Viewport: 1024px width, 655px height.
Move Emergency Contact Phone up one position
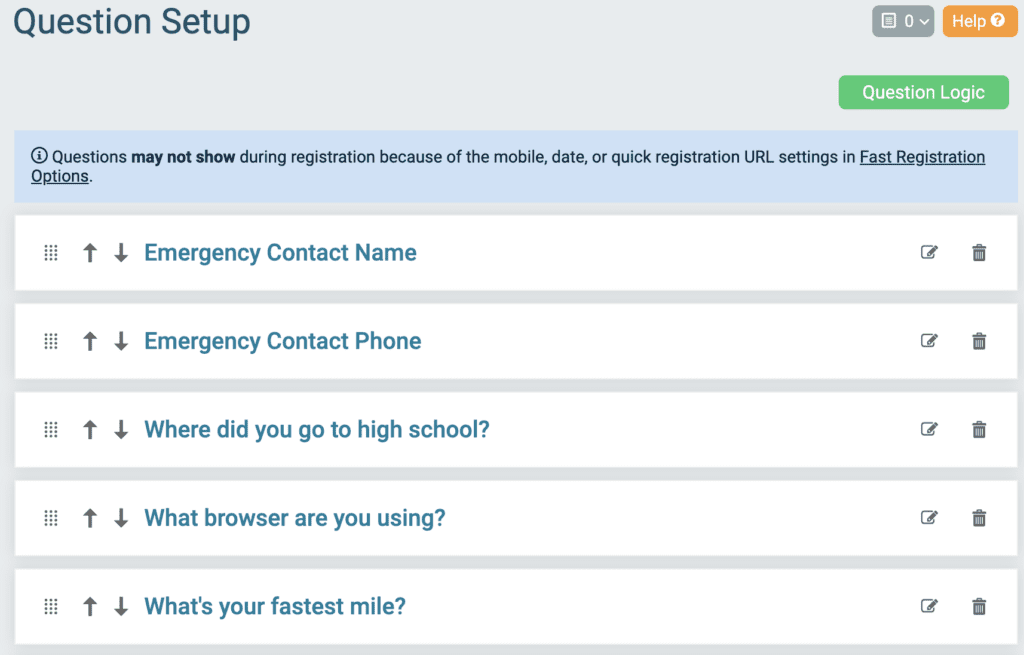[90, 341]
